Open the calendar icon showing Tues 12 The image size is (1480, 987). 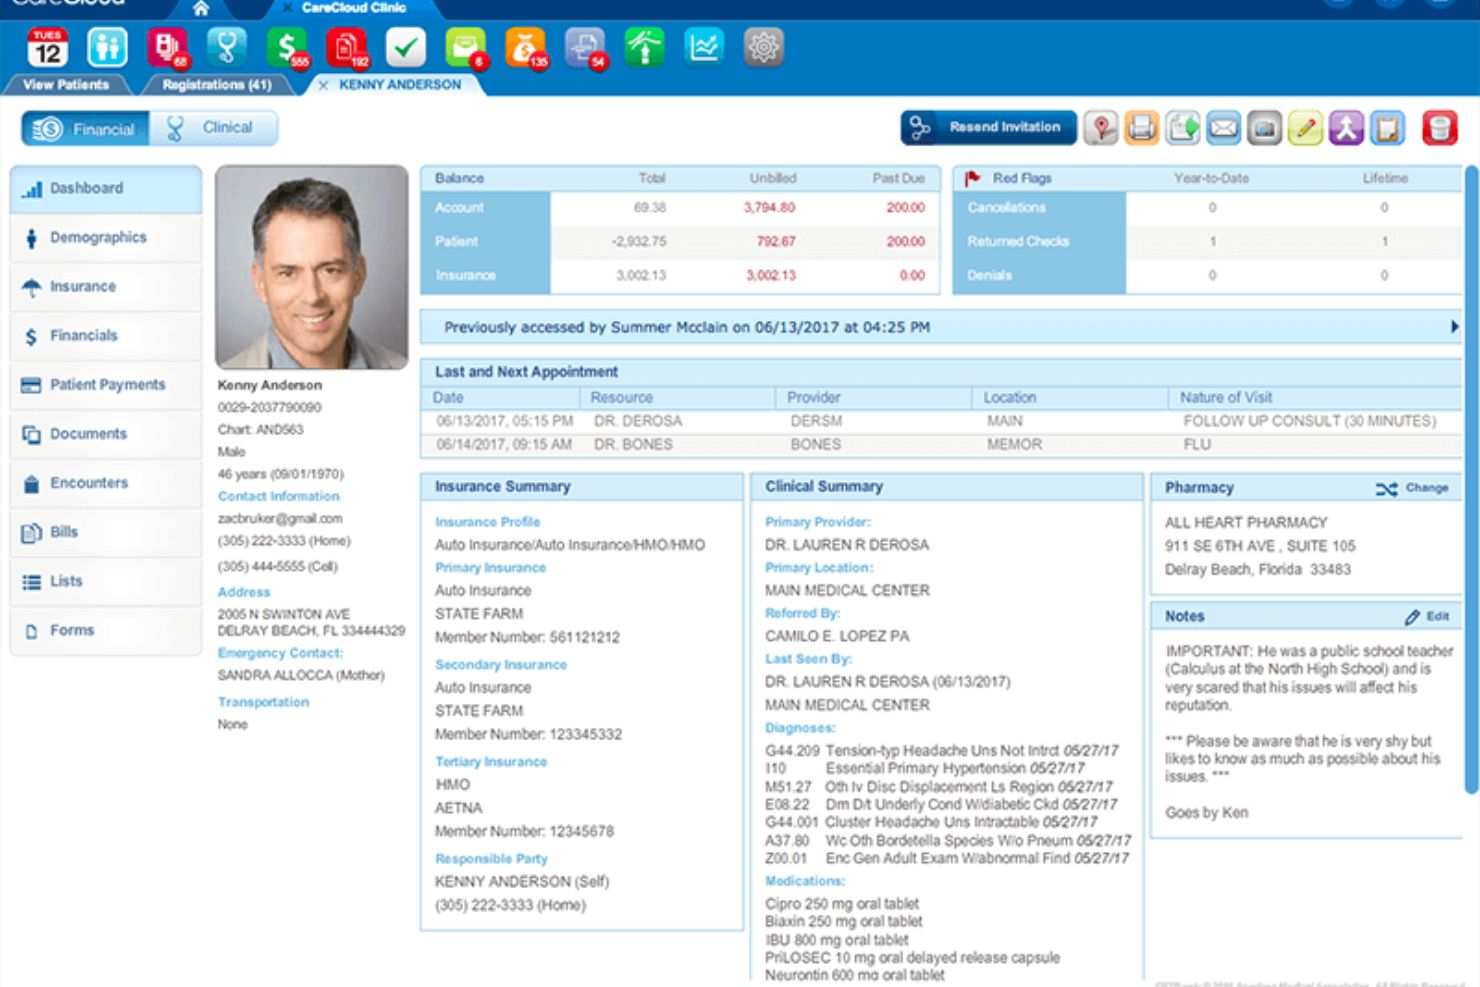click(x=47, y=47)
